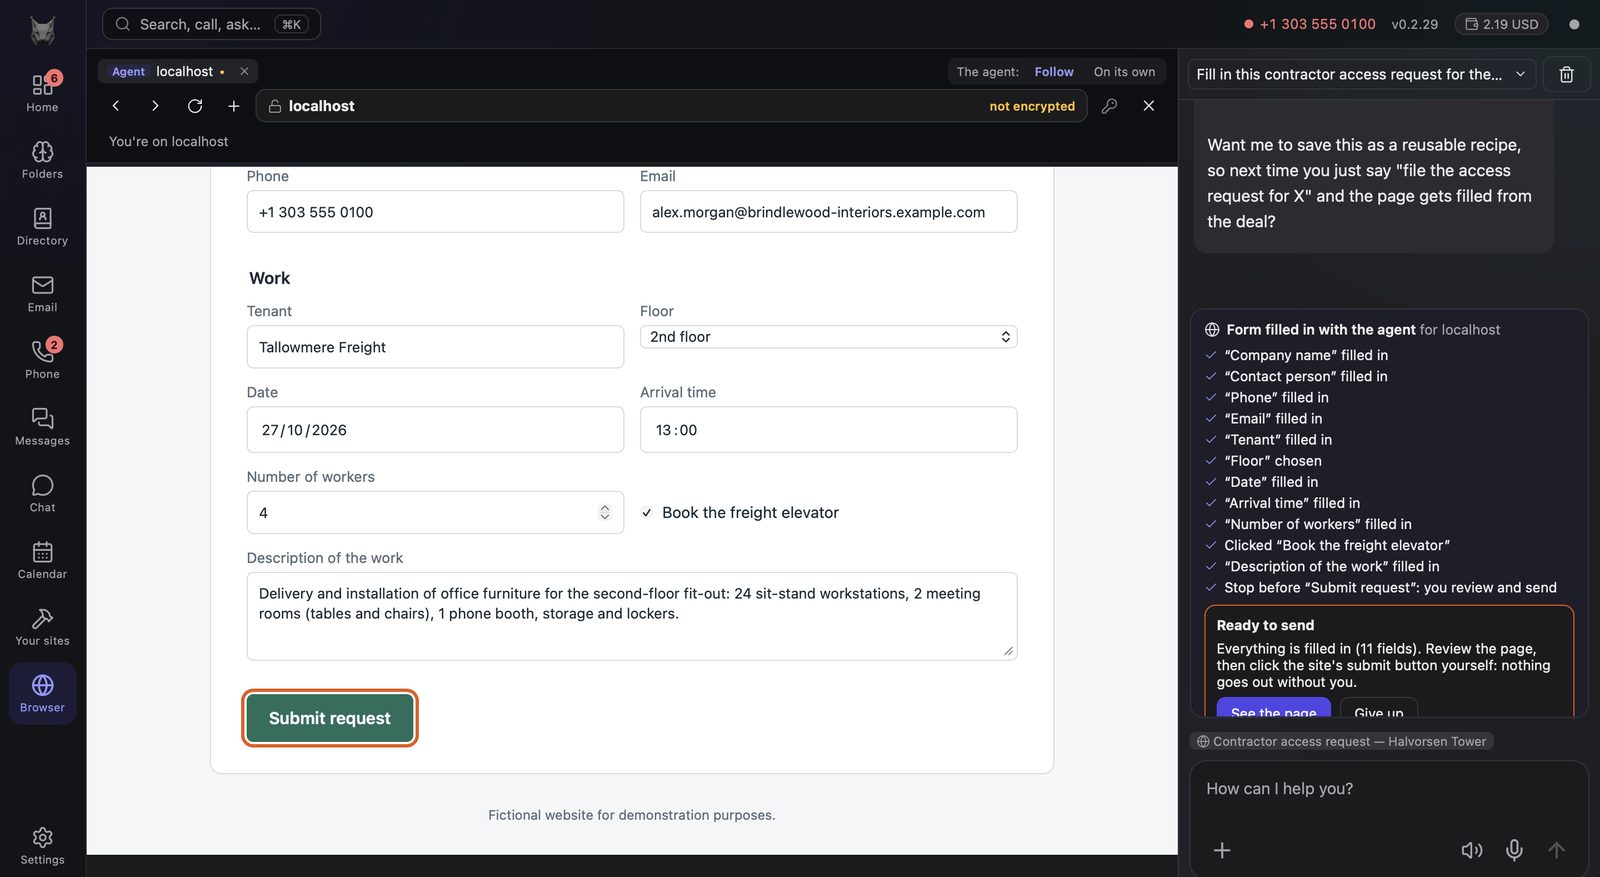Toggle Book the freight elevator checkbox
The height and width of the screenshot is (877, 1600).
647,513
